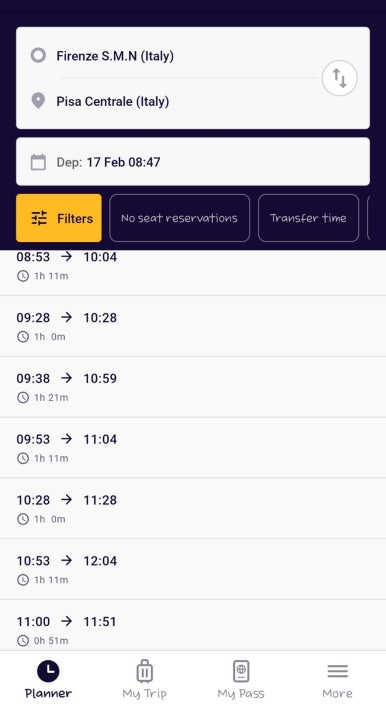
Task: Tap the location pin next to Pisa Centrale
Action: (x=38, y=101)
